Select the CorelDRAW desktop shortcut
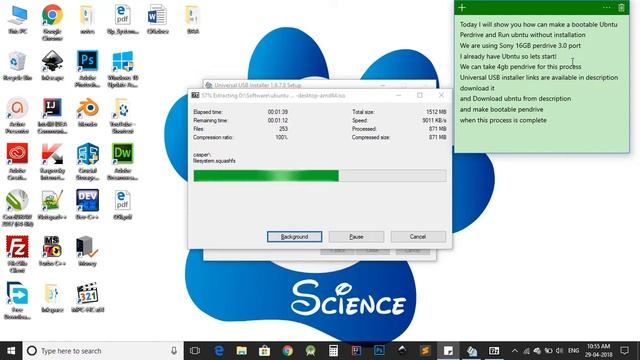 click(17, 208)
